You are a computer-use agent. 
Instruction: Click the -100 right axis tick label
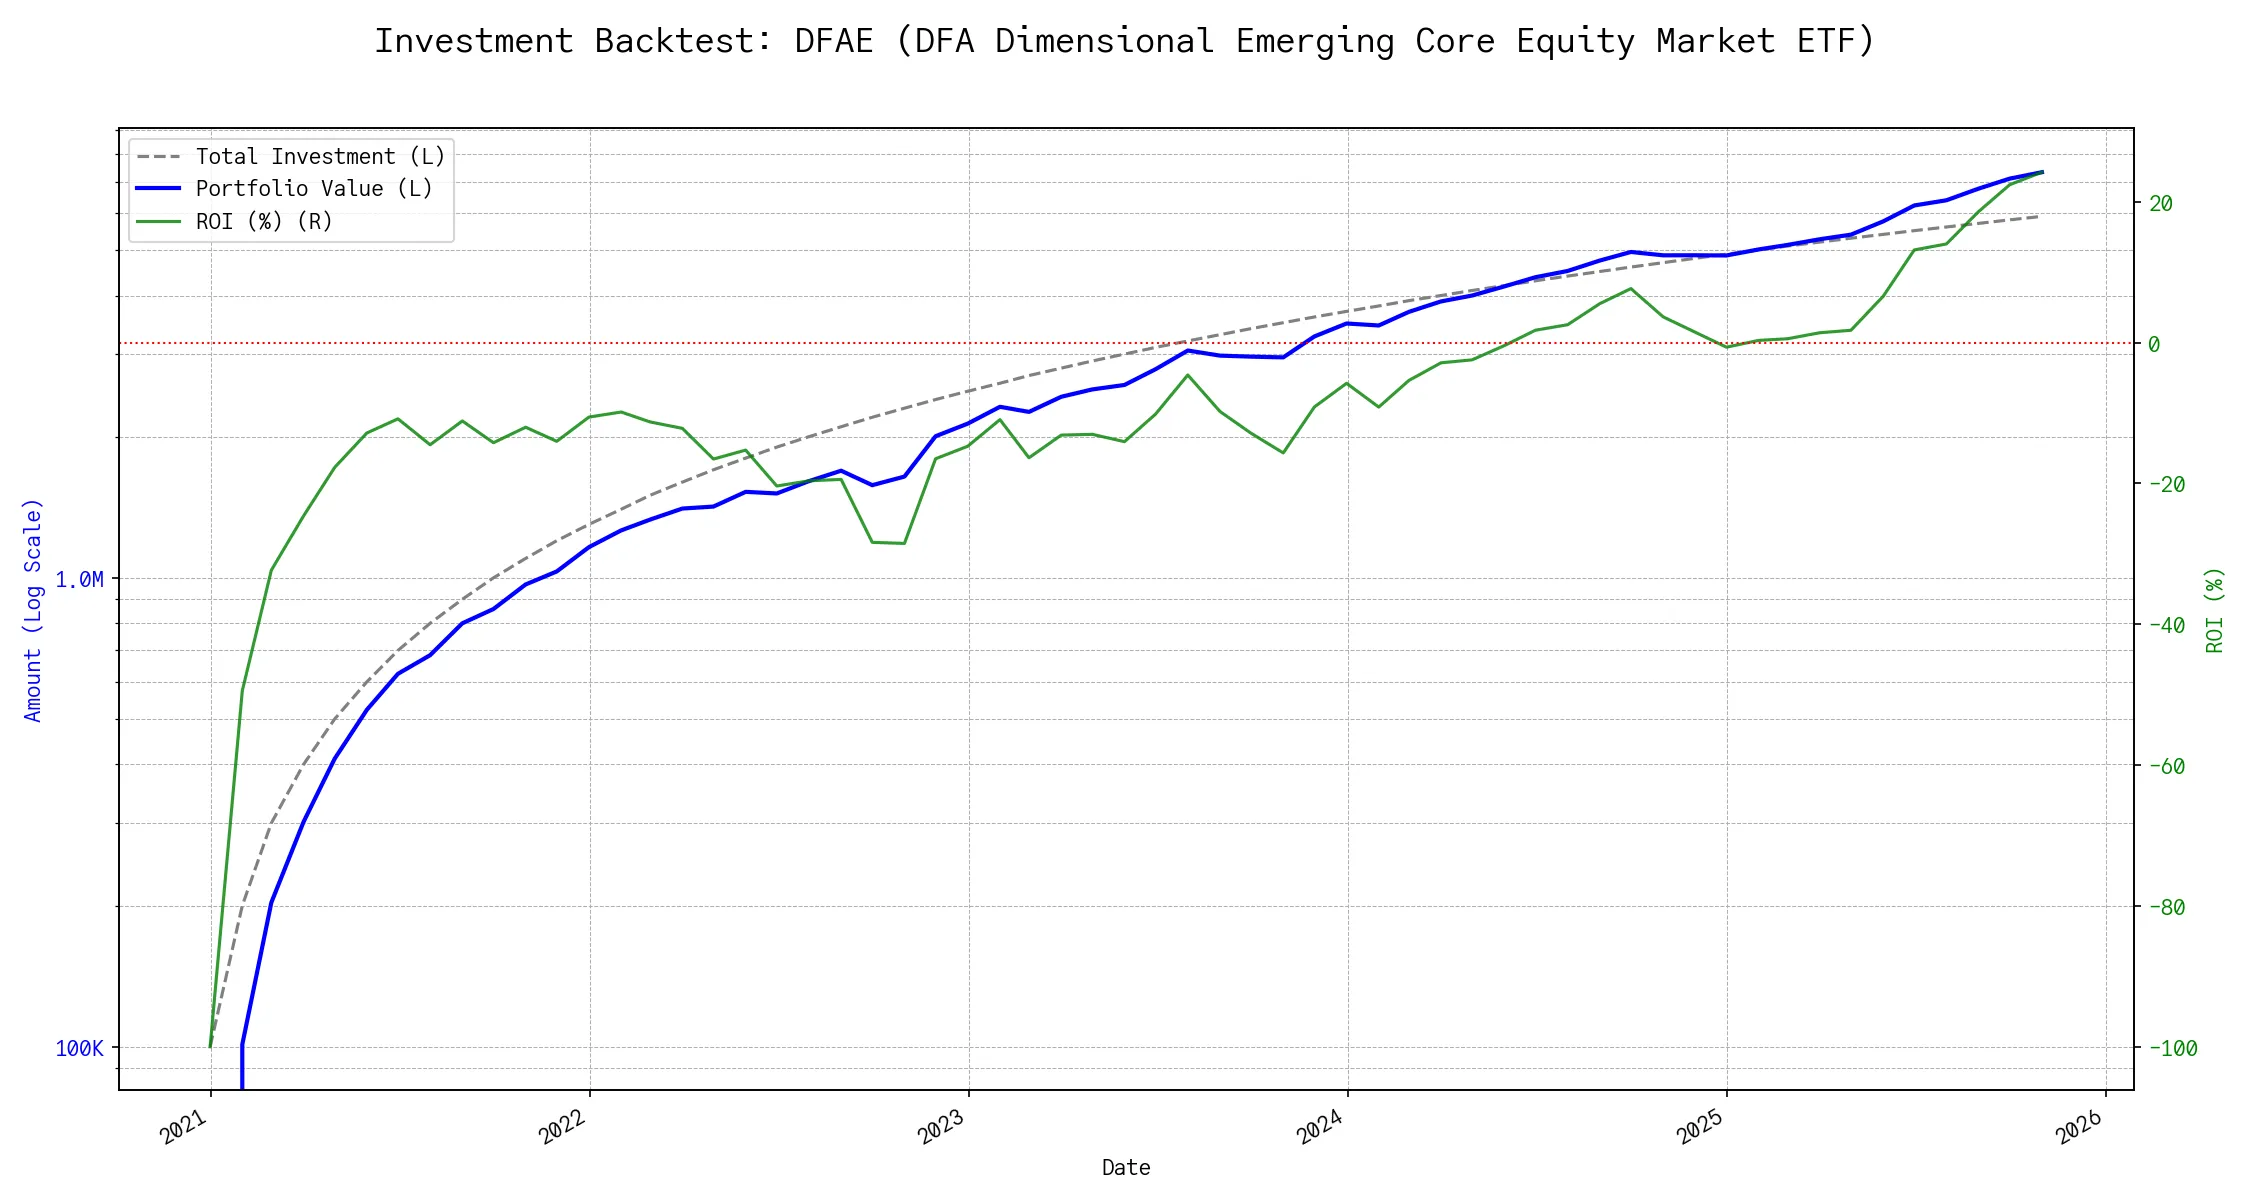tap(2172, 1049)
